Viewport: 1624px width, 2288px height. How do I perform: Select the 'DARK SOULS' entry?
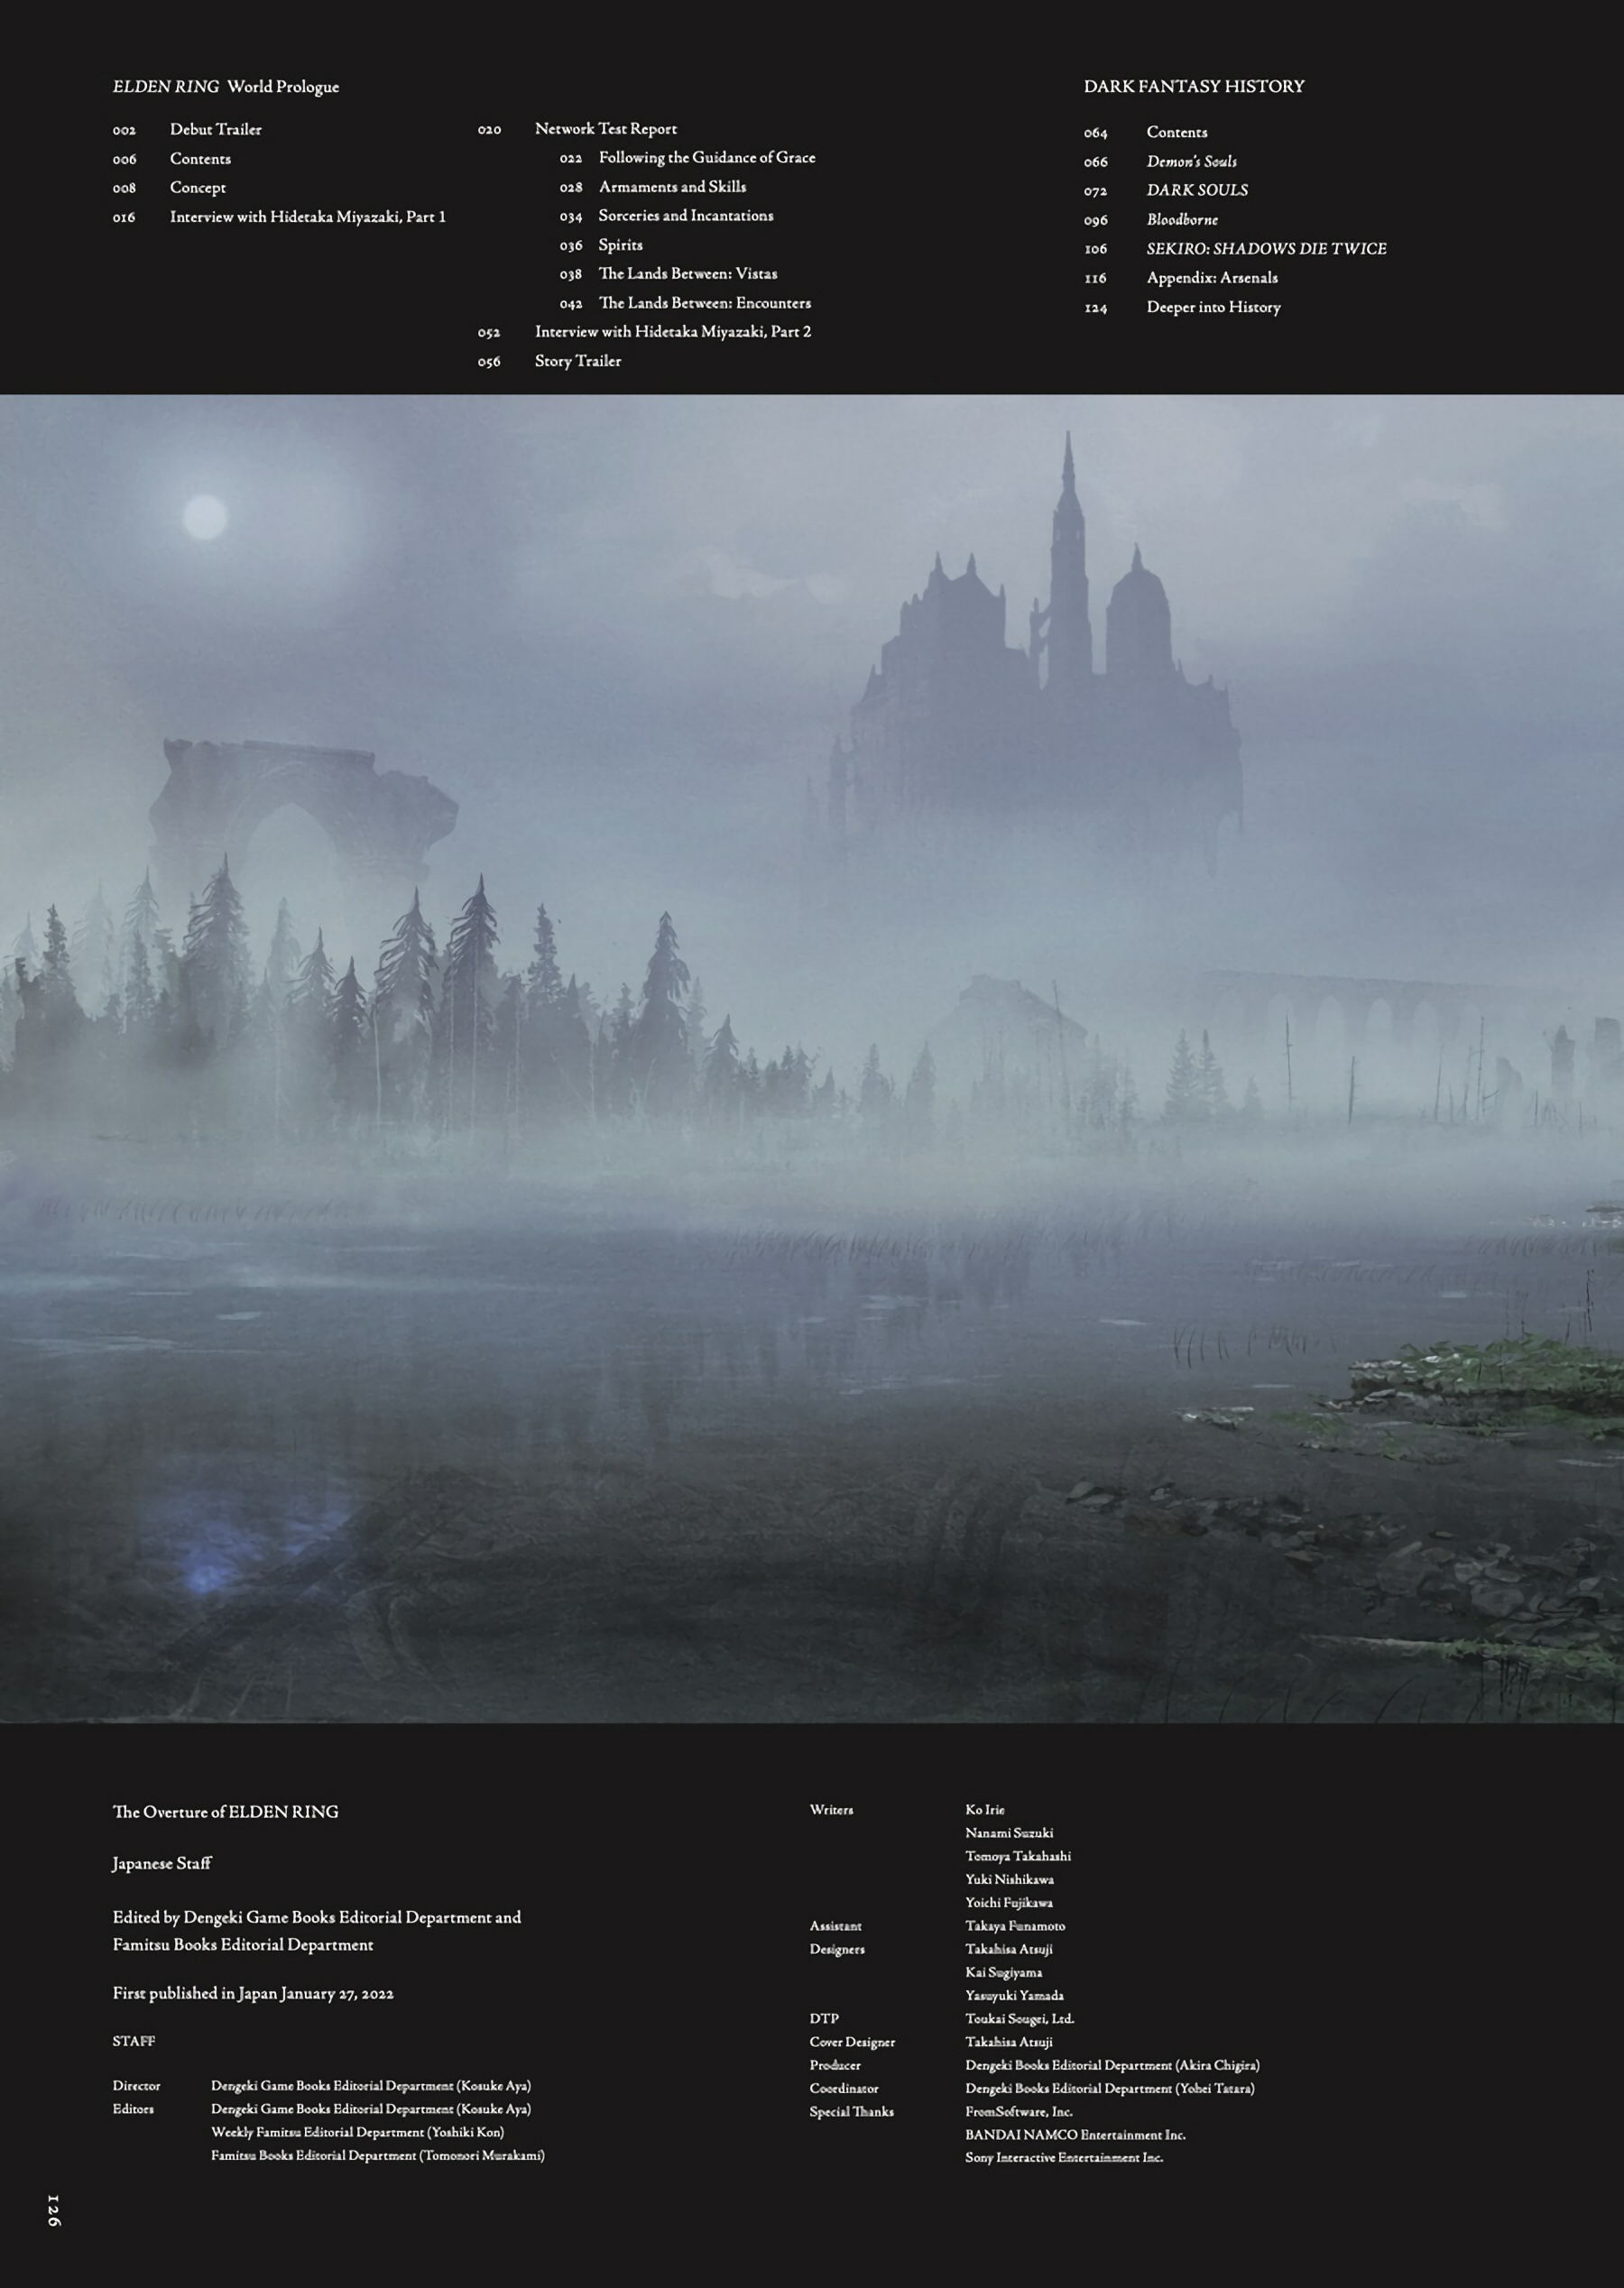click(x=1196, y=190)
